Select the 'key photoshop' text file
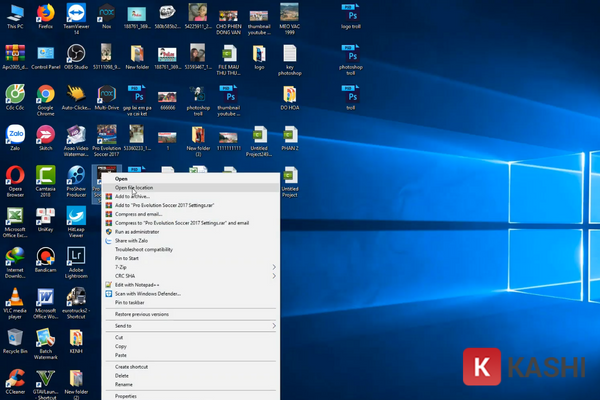Viewport: 600px width, 400px height. coord(289,56)
